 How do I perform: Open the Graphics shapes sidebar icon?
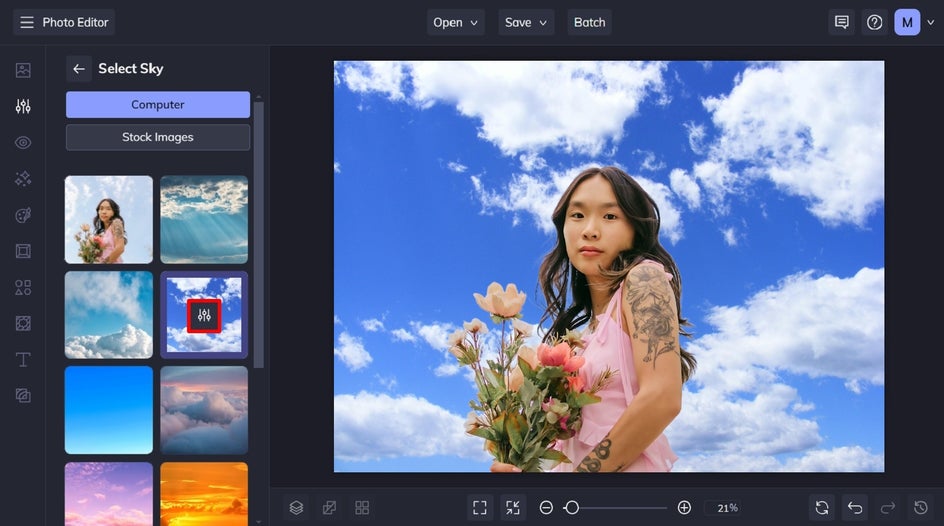23,287
